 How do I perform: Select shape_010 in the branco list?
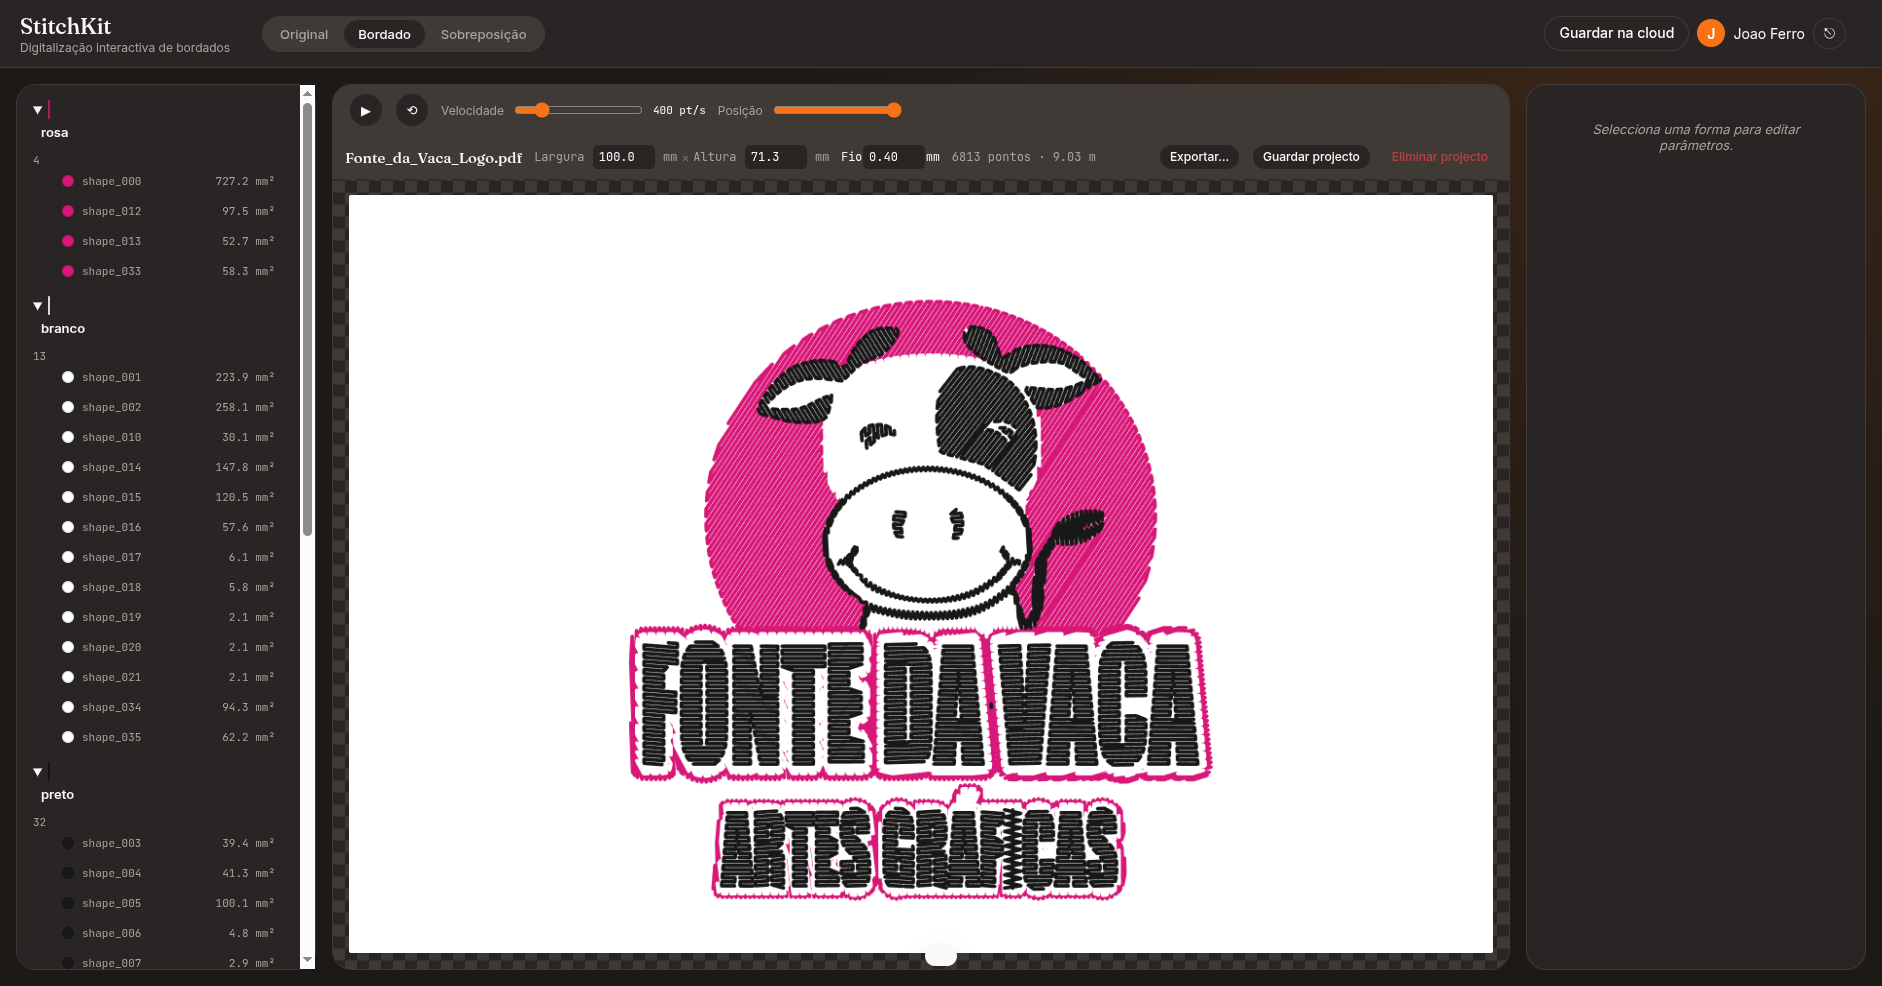167,437
